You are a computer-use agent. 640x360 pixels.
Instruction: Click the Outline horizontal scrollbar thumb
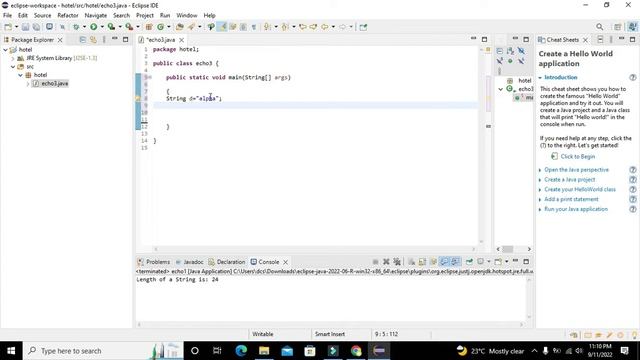[507, 249]
